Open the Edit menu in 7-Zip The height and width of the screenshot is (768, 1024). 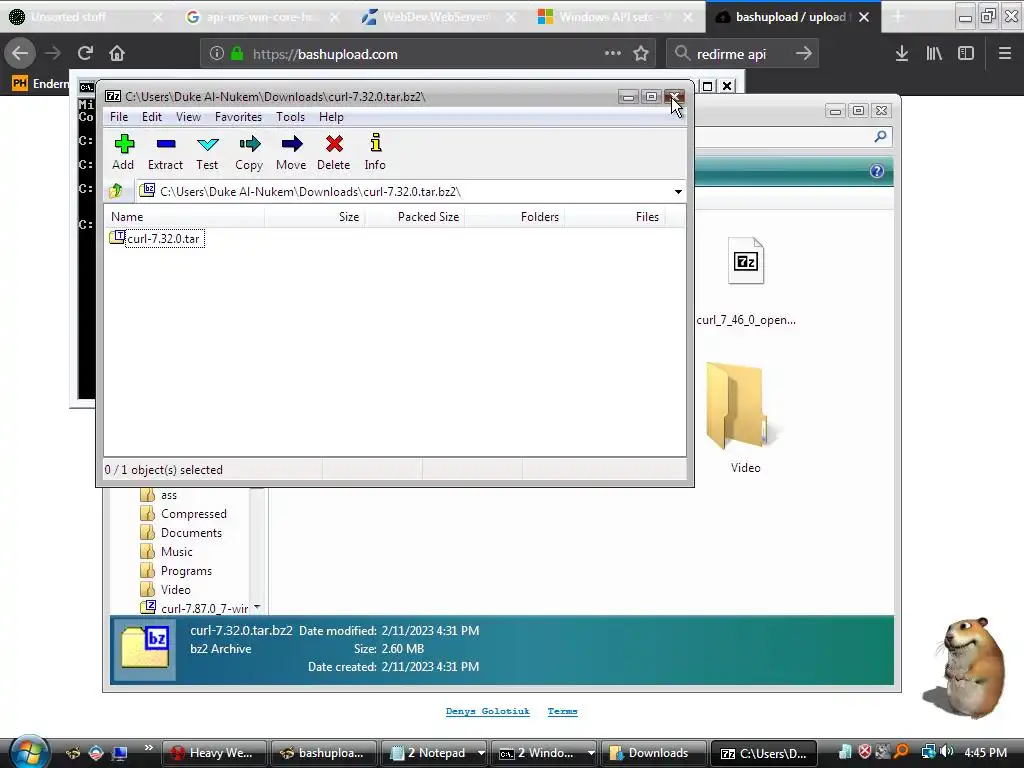(x=152, y=117)
